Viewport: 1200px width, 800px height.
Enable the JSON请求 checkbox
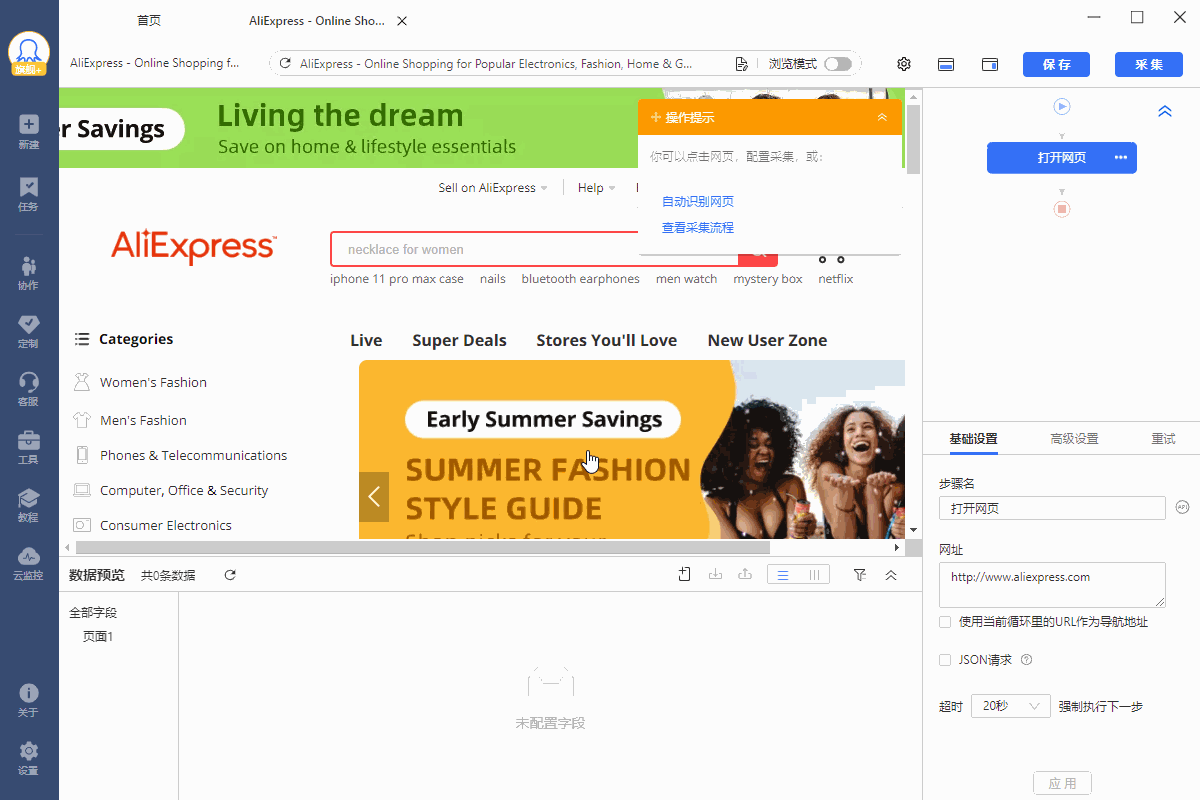pyautogui.click(x=945, y=660)
